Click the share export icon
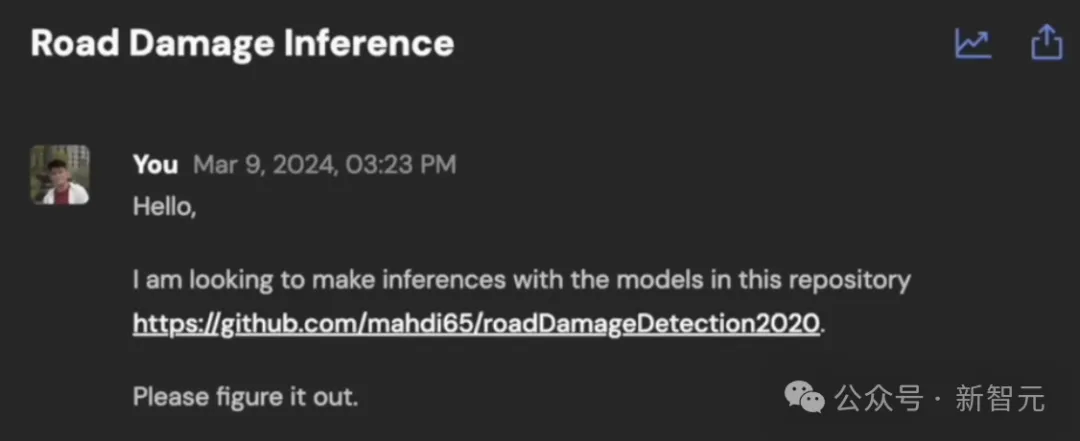The image size is (1080, 441). coord(1047,43)
